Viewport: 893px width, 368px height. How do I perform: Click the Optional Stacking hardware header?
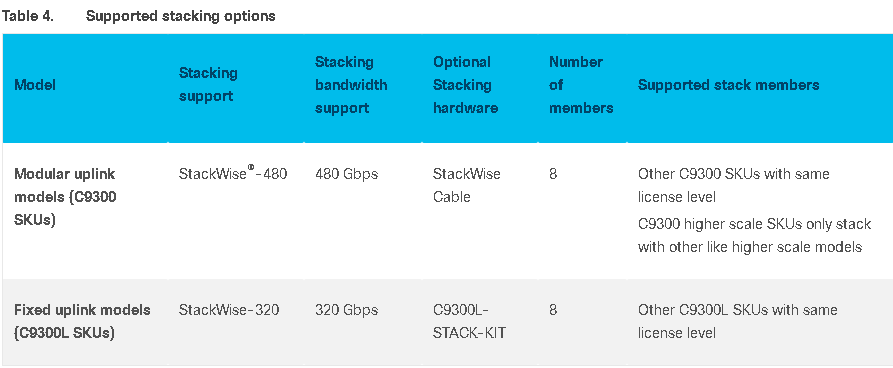tap(465, 85)
